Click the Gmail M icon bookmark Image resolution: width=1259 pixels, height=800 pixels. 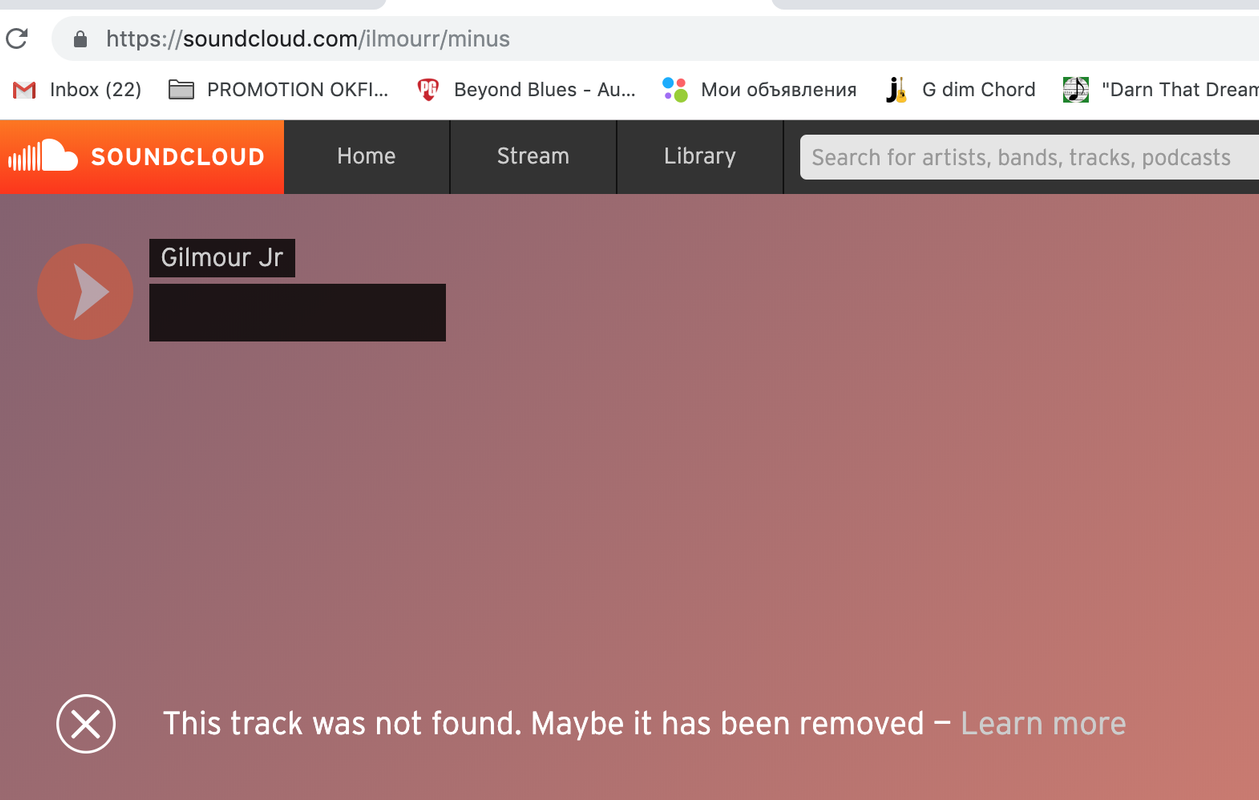[x=24, y=90]
